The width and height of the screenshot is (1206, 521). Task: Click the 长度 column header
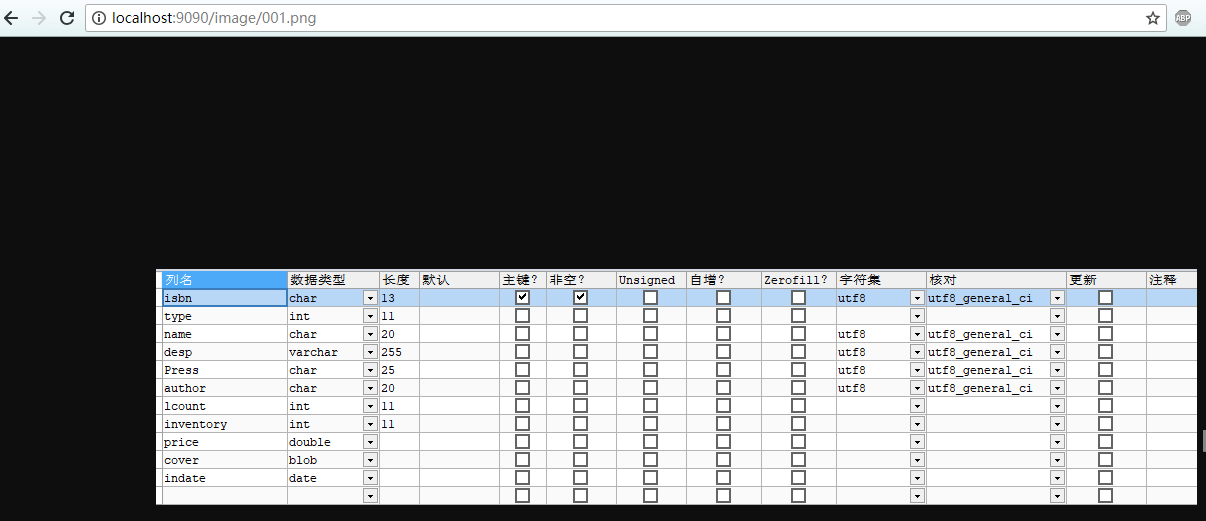pos(399,280)
